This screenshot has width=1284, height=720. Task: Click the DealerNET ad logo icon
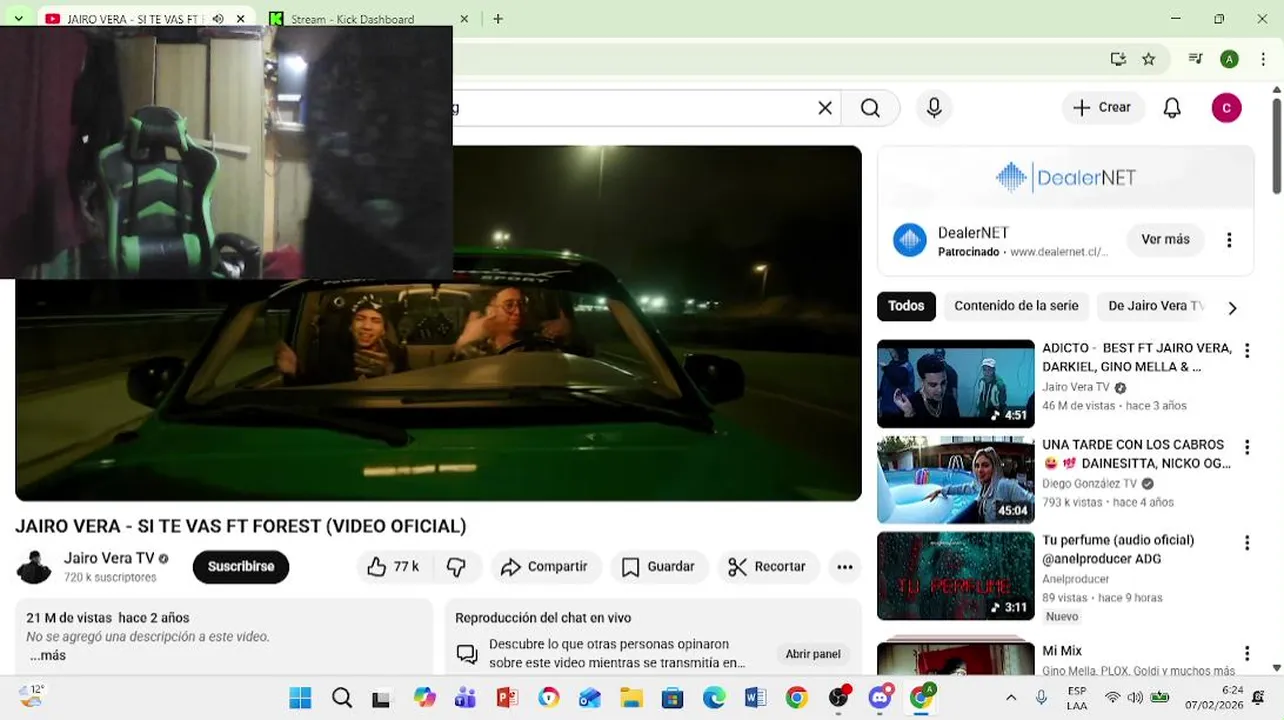tap(909, 240)
